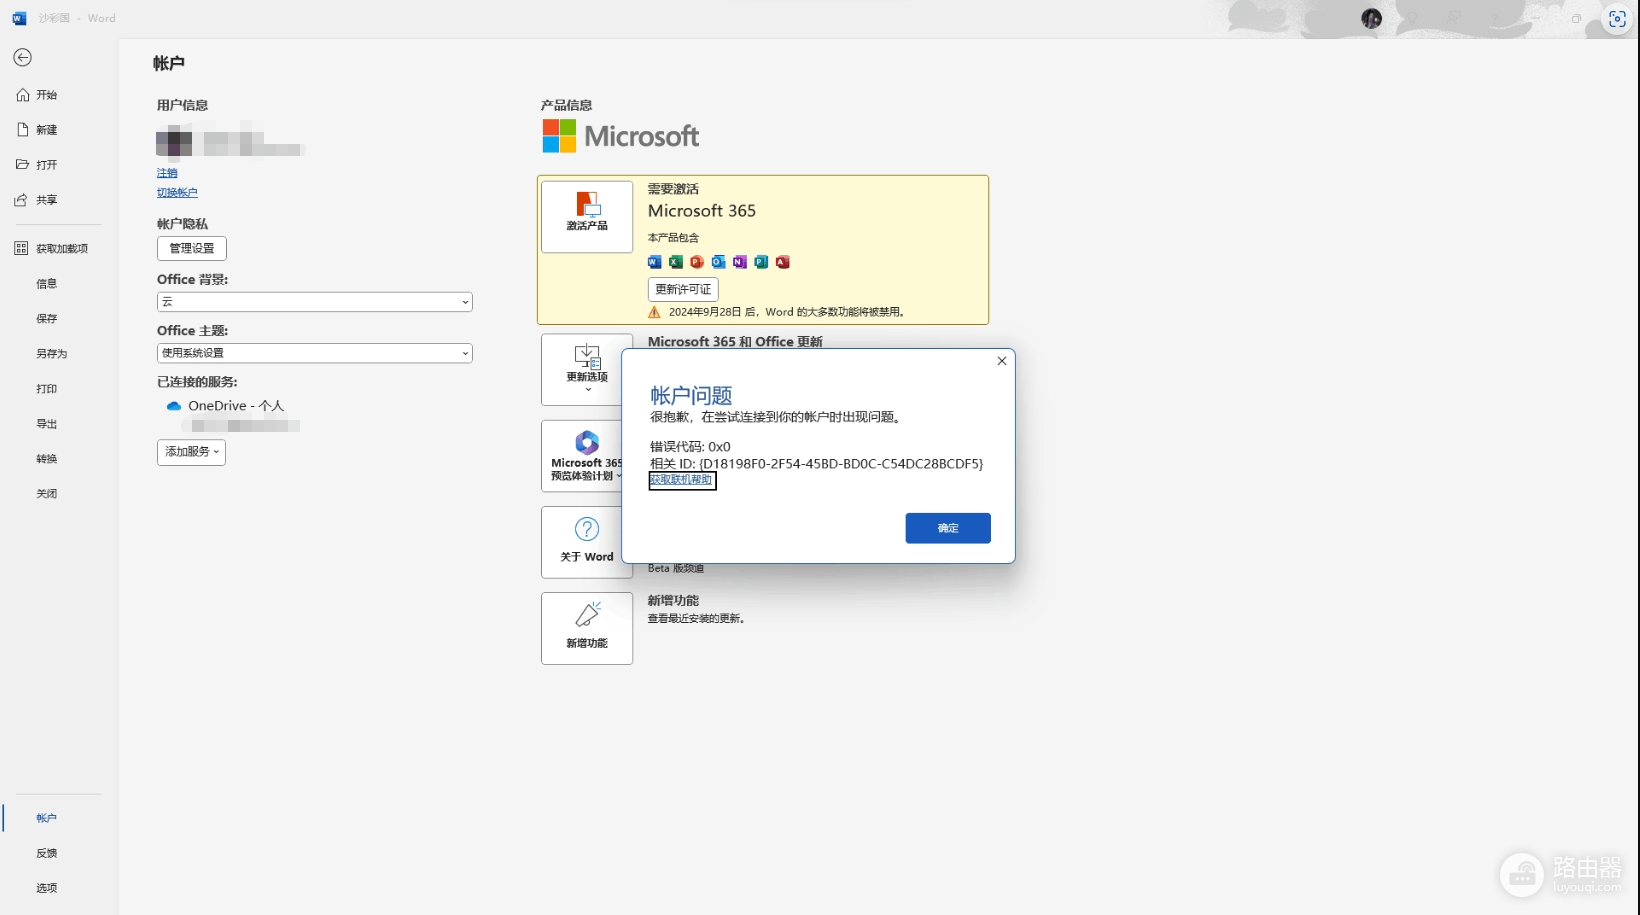1640x915 pixels.
Task: Open 反馈 in the sidebar
Action: [x=47, y=853]
